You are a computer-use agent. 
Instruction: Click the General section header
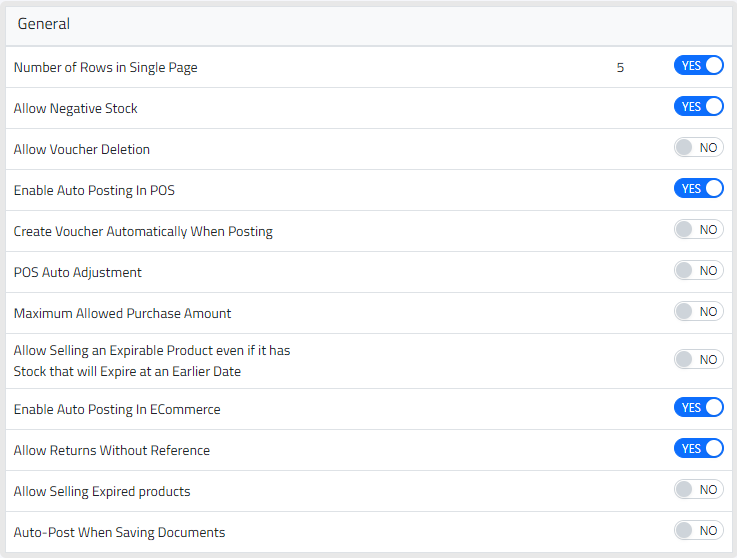click(44, 24)
